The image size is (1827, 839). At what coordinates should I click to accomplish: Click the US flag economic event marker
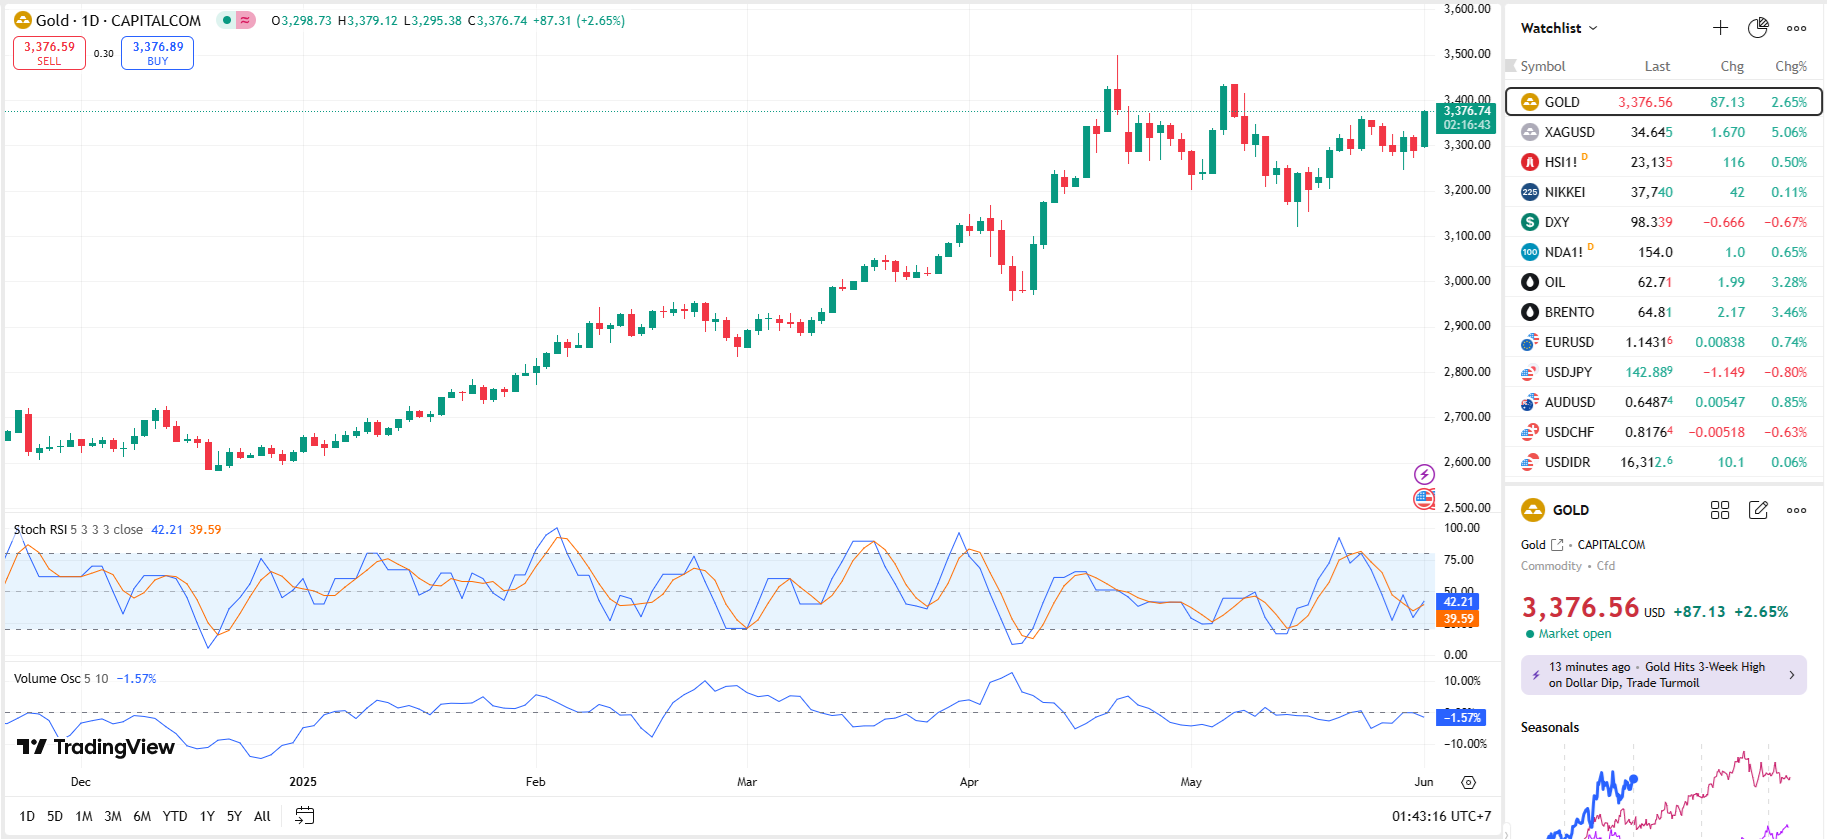point(1424,498)
